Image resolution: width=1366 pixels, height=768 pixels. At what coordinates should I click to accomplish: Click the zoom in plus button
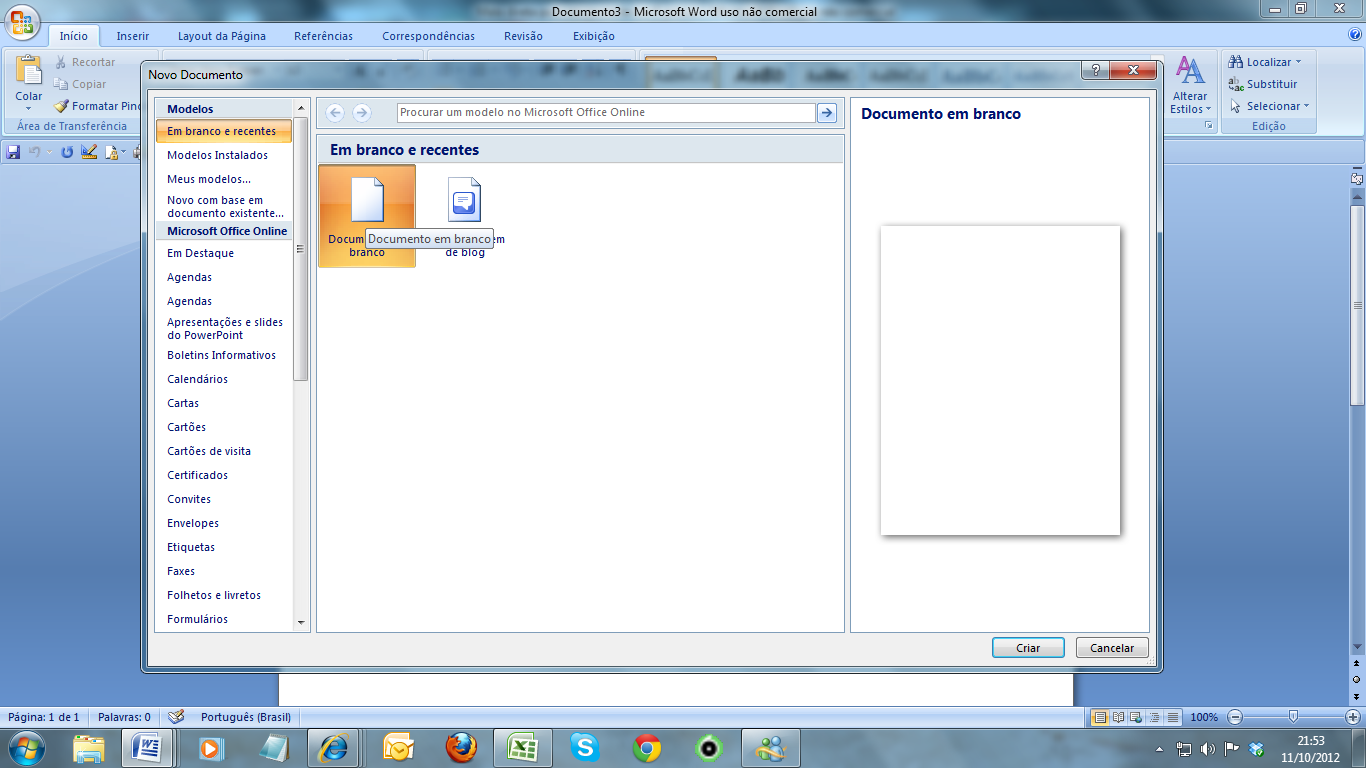[x=1353, y=717]
